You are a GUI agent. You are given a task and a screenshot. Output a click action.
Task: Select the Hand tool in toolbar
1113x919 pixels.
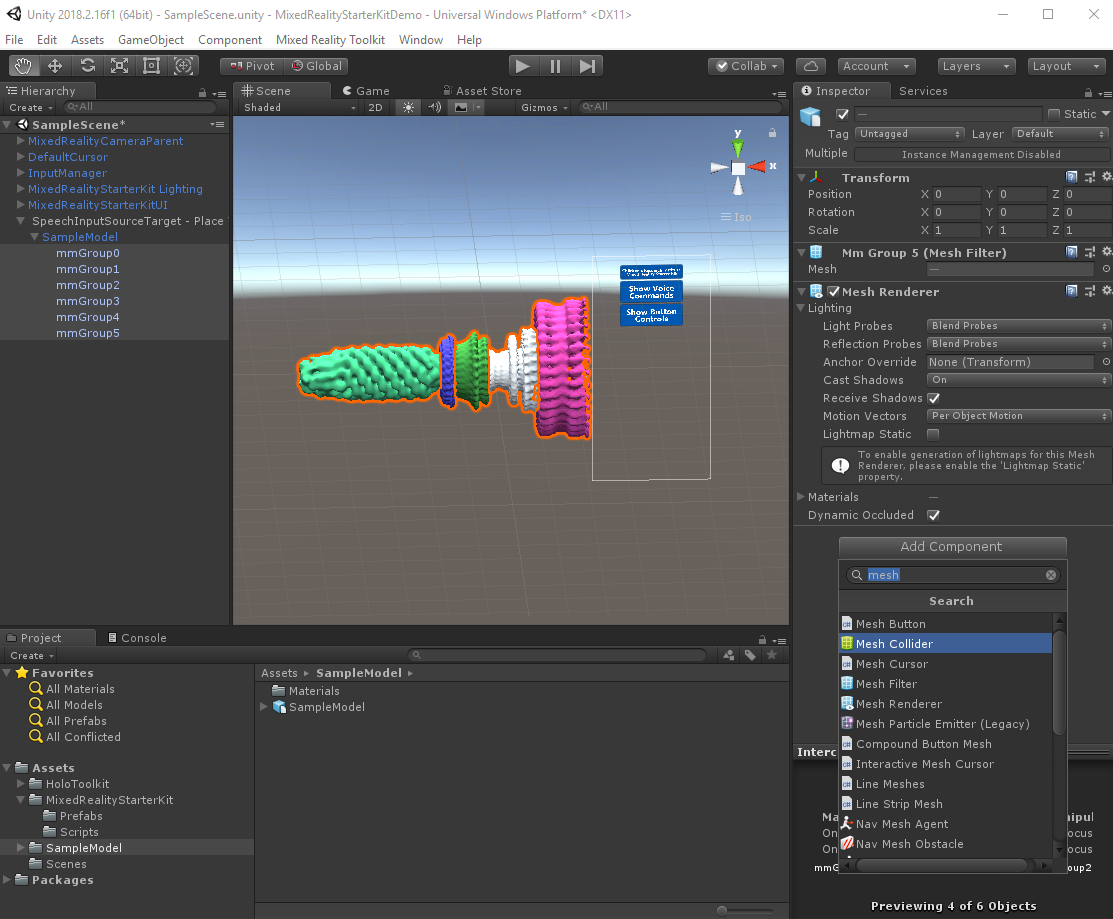coord(24,66)
